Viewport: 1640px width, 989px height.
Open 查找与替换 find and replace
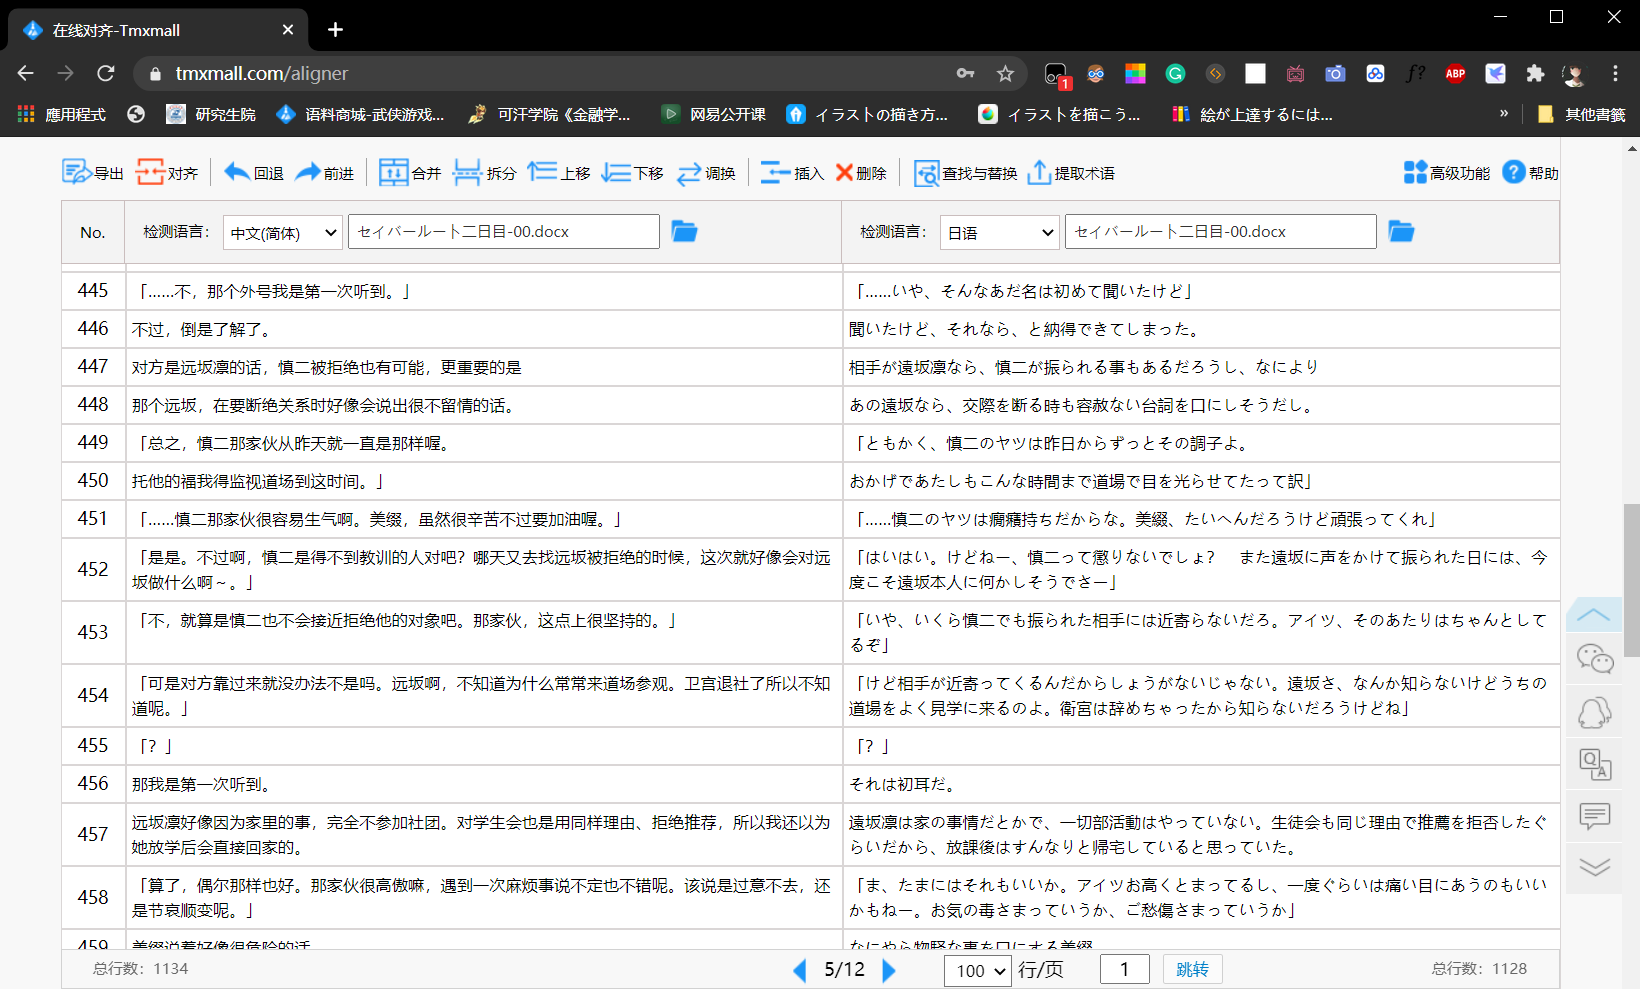[965, 173]
